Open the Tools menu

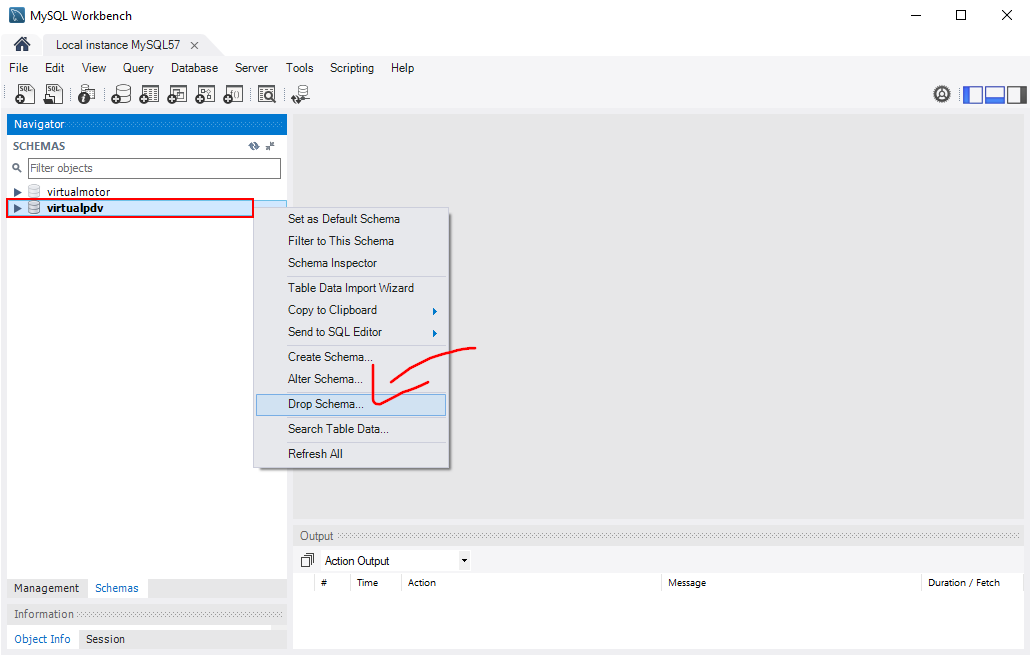coord(299,68)
